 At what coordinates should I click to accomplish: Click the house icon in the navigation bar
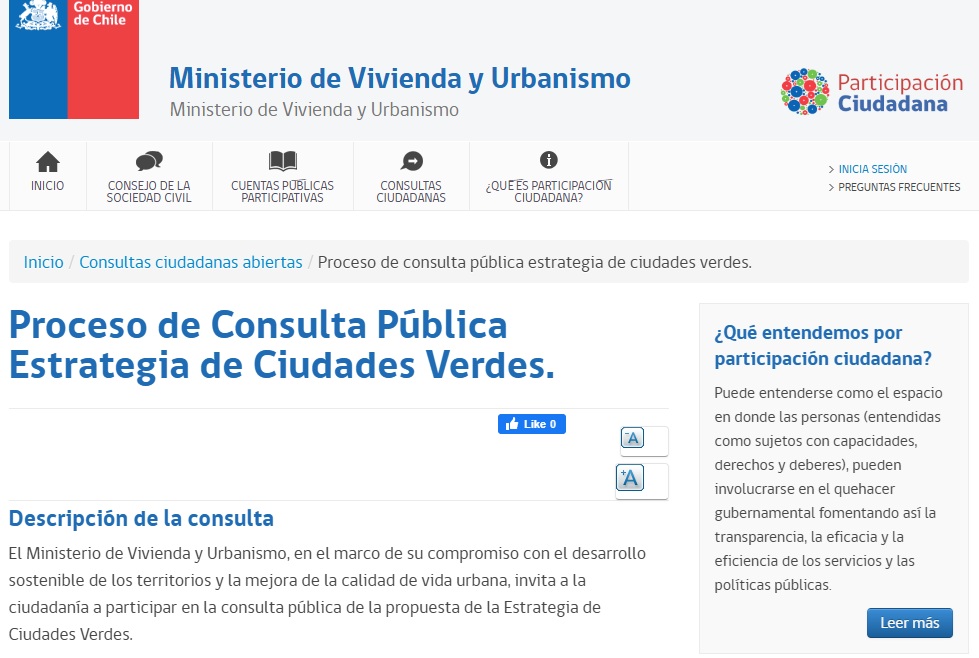click(47, 162)
